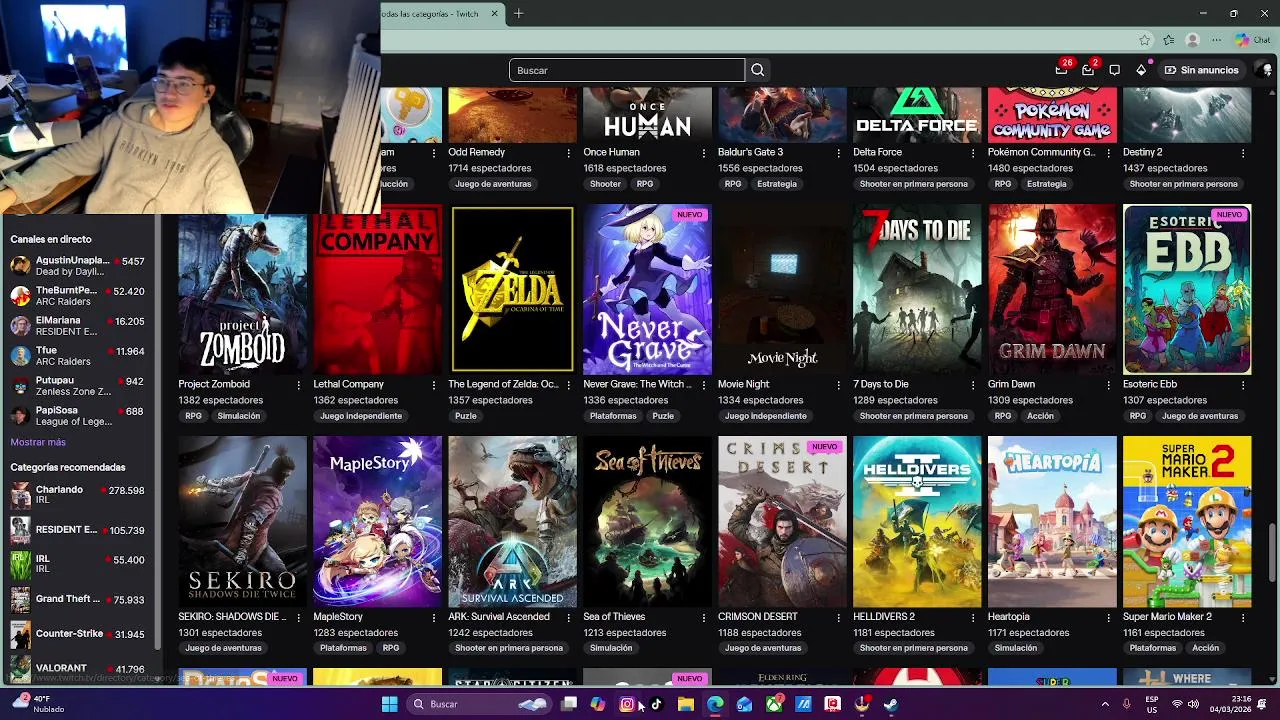Open the Twitch Bits diamond icon
This screenshot has height=720, width=1280.
click(x=1141, y=70)
